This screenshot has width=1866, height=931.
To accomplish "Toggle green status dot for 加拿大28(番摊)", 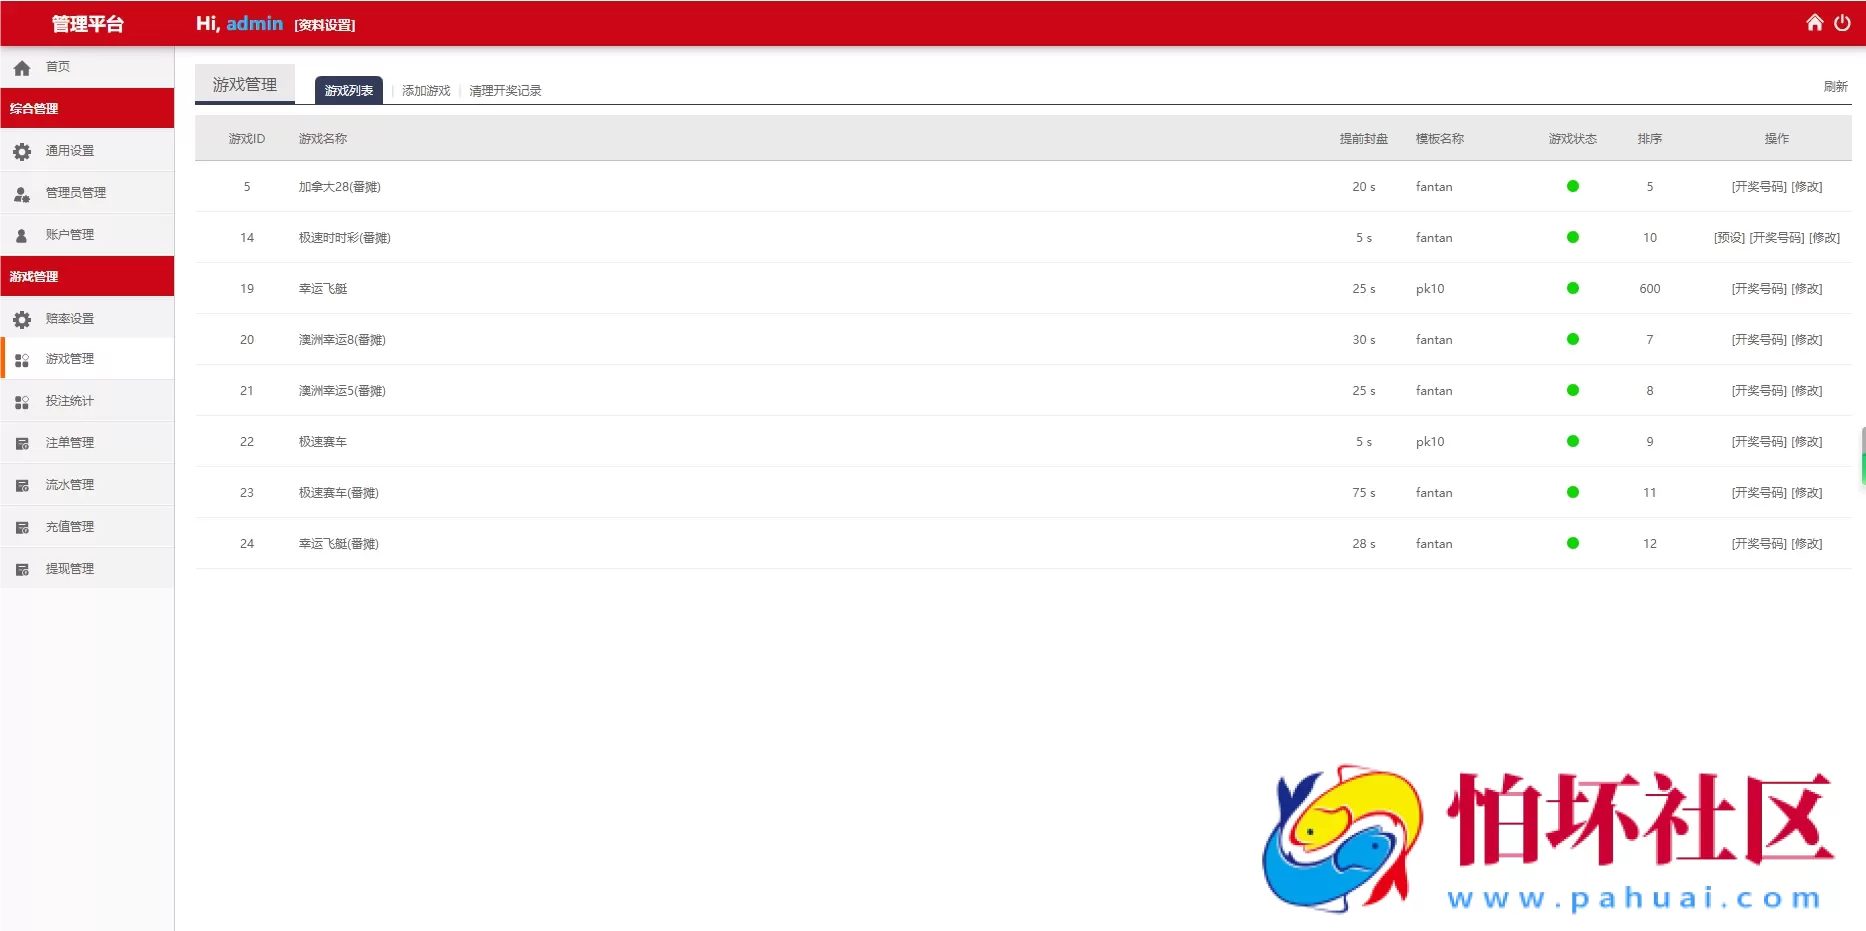I will coord(1572,186).
